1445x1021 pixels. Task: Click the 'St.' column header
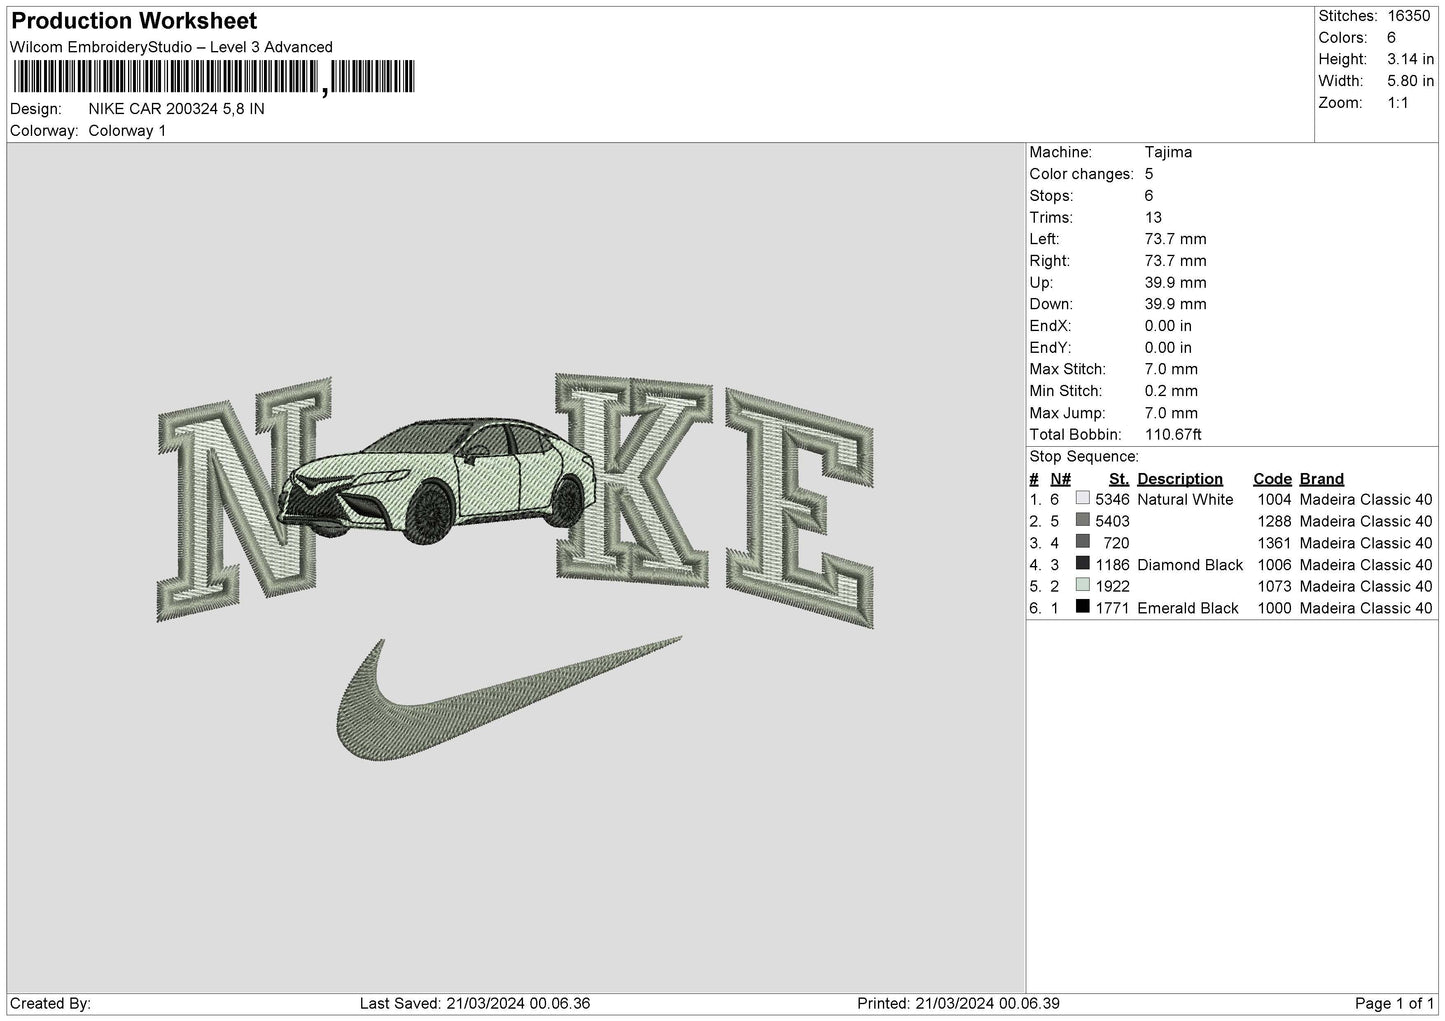[1118, 478]
